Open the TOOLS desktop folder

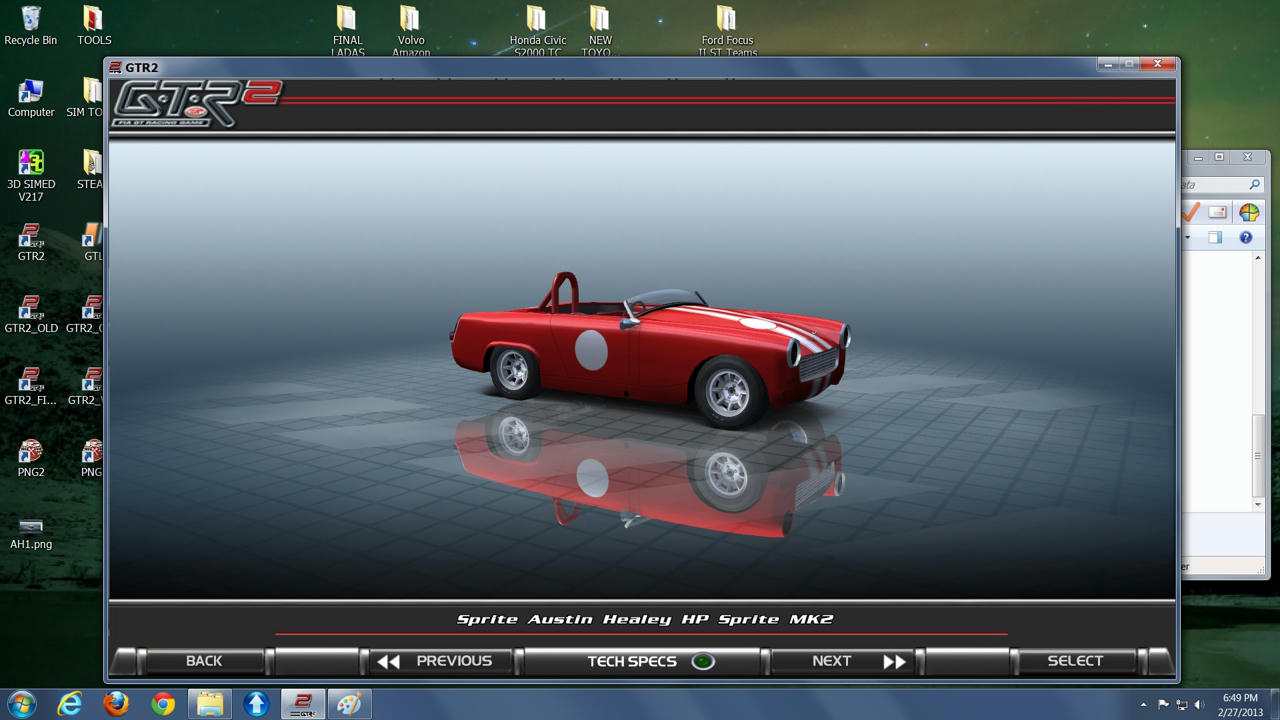(x=93, y=26)
